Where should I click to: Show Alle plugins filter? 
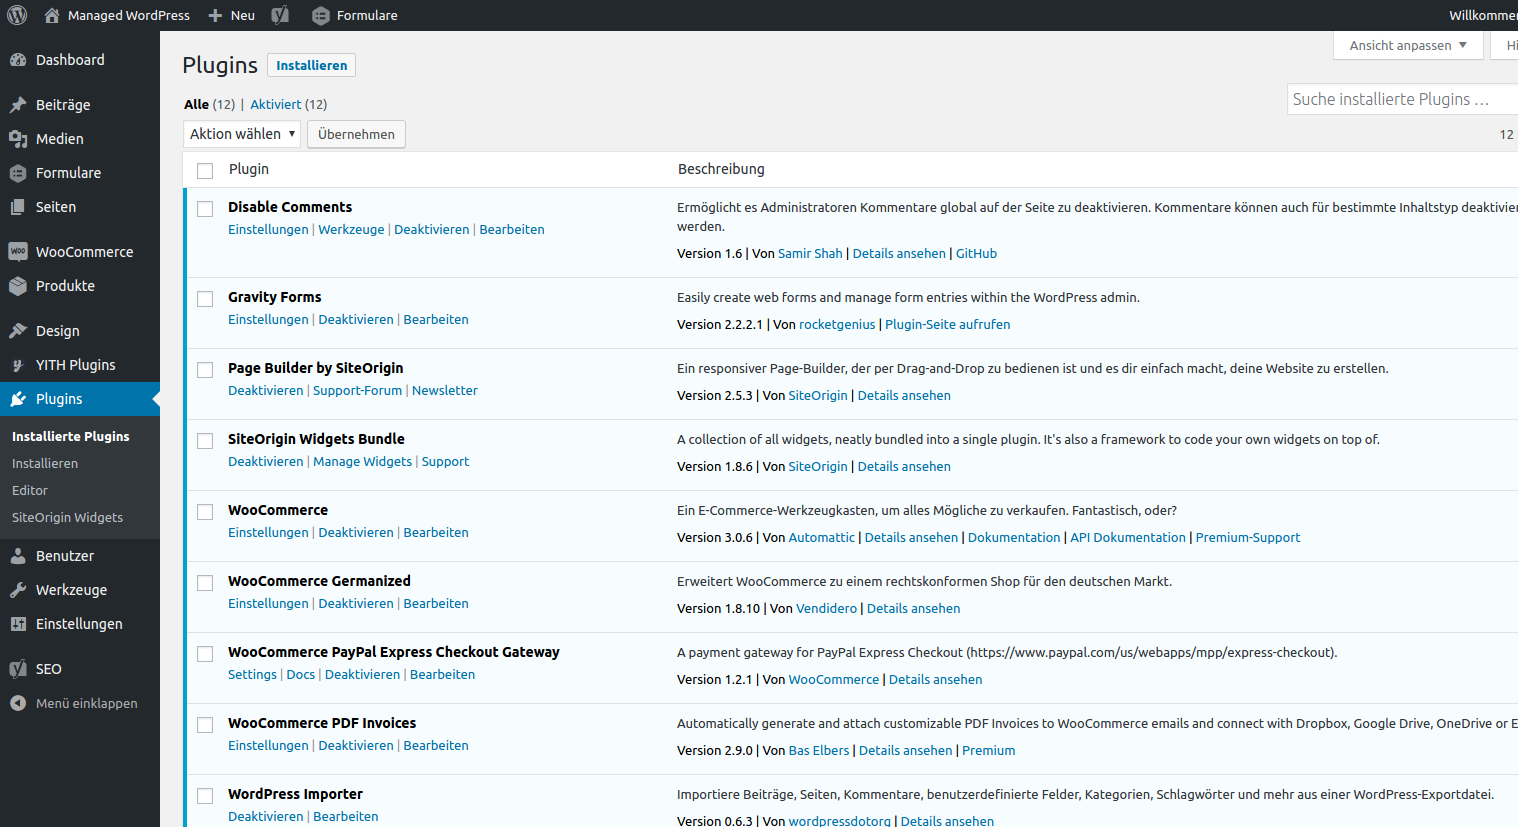196,104
